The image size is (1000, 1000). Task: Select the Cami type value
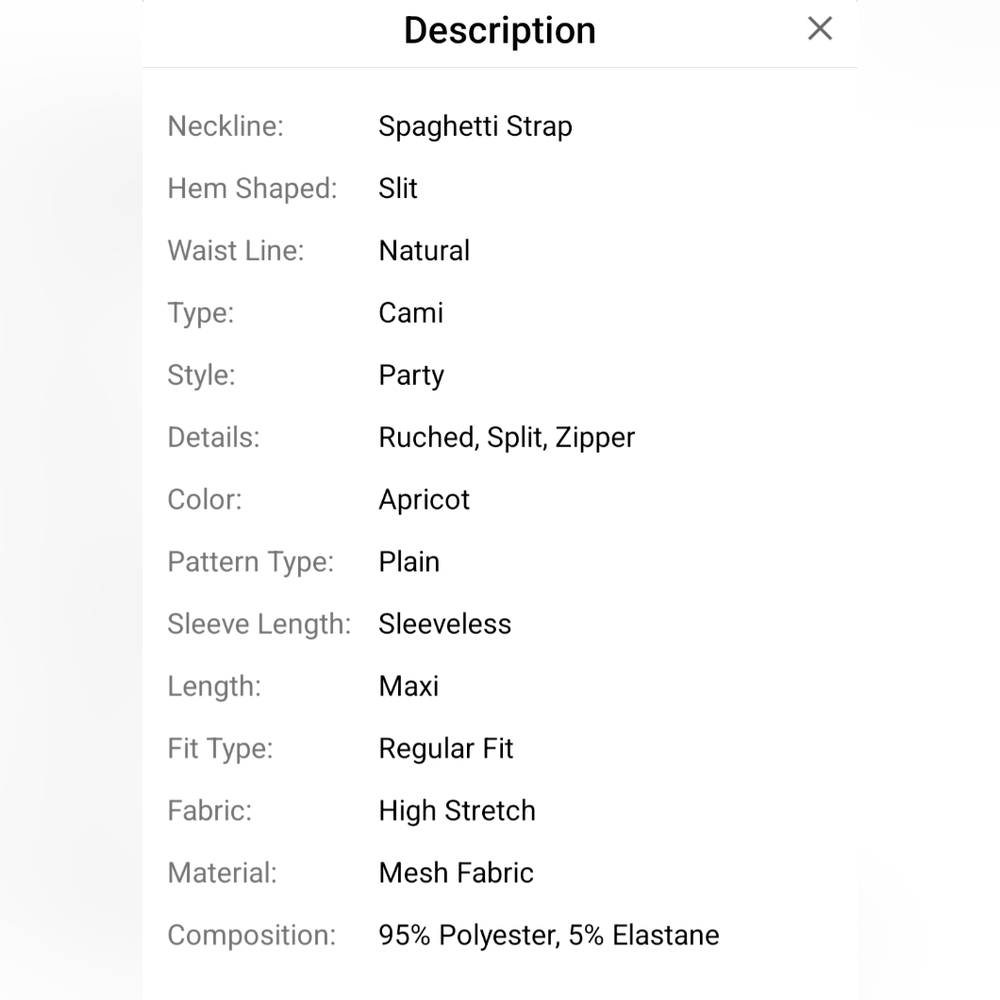pos(410,313)
